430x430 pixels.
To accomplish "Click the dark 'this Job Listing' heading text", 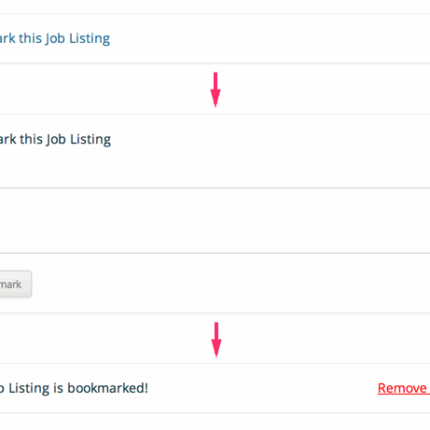I will pos(55,139).
